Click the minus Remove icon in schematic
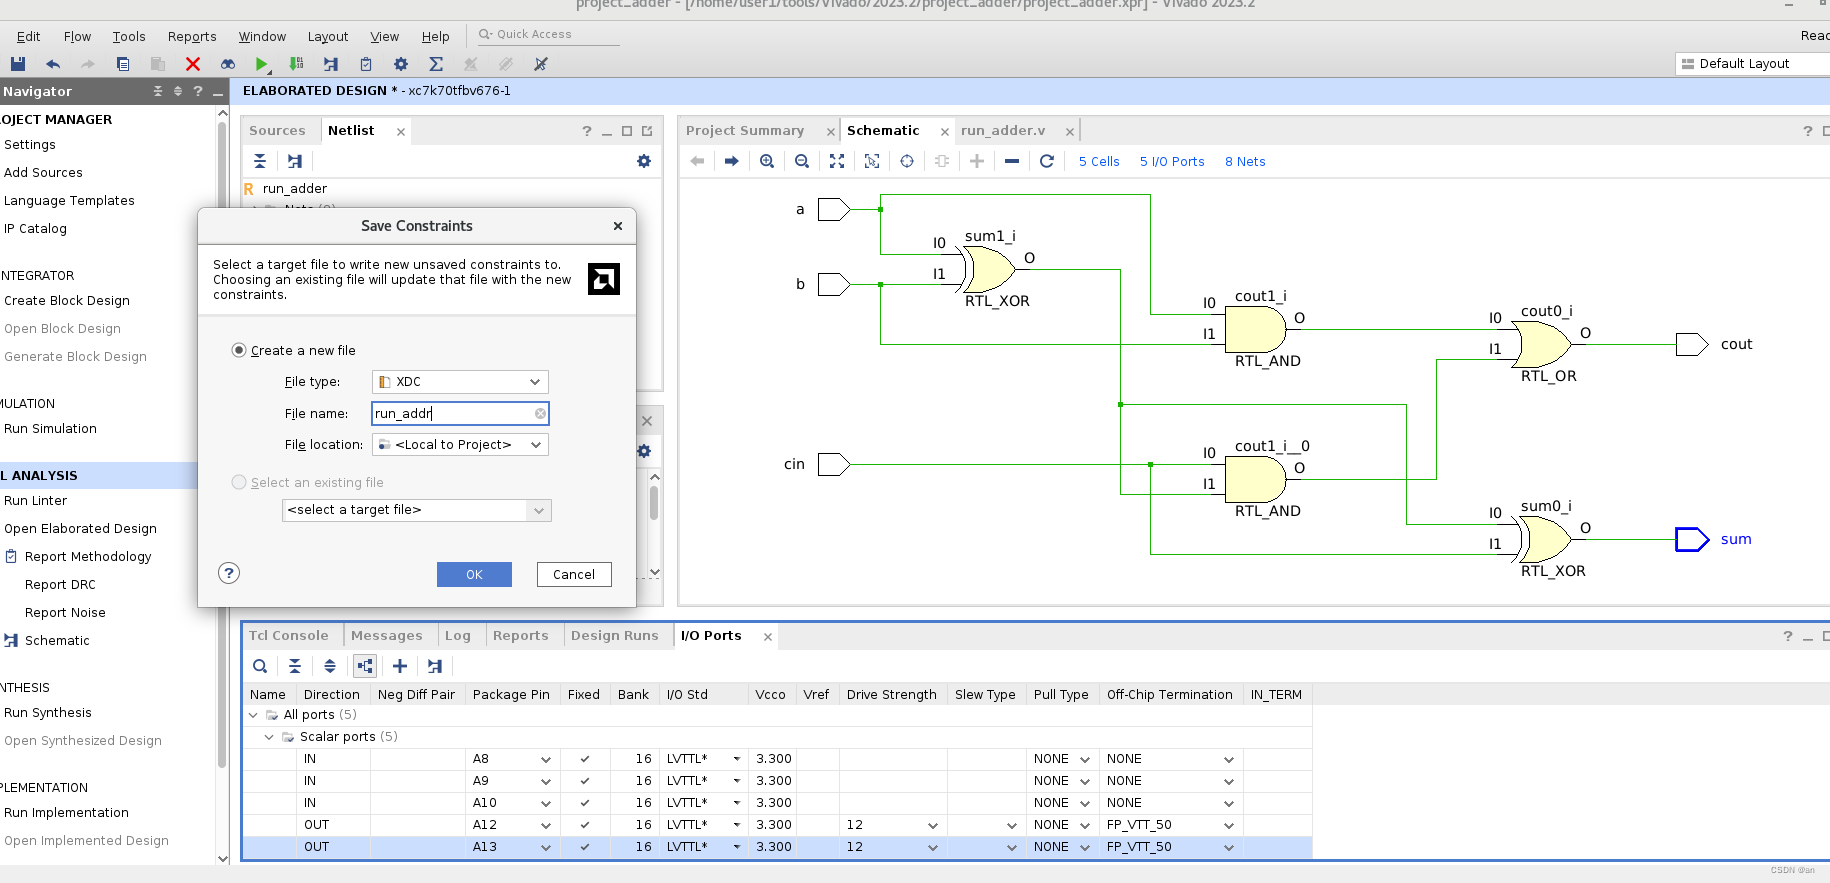This screenshot has width=1830, height=883. [1012, 161]
